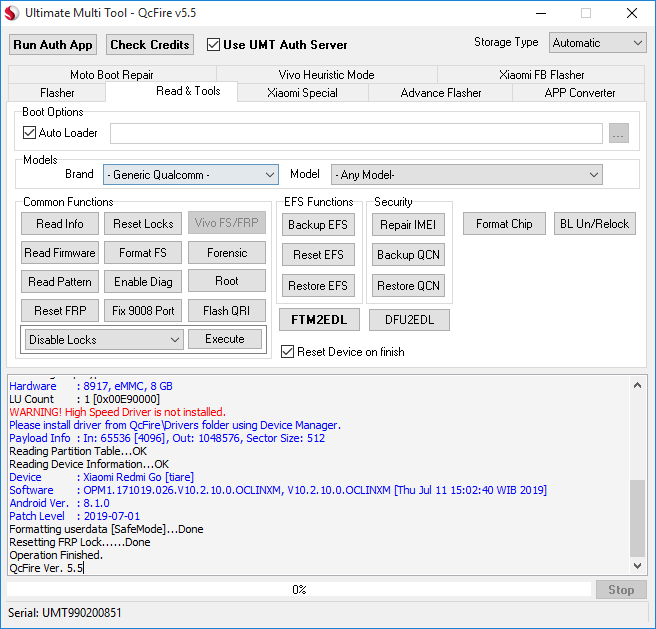Switch to Advance Flasher tab

coord(441,92)
